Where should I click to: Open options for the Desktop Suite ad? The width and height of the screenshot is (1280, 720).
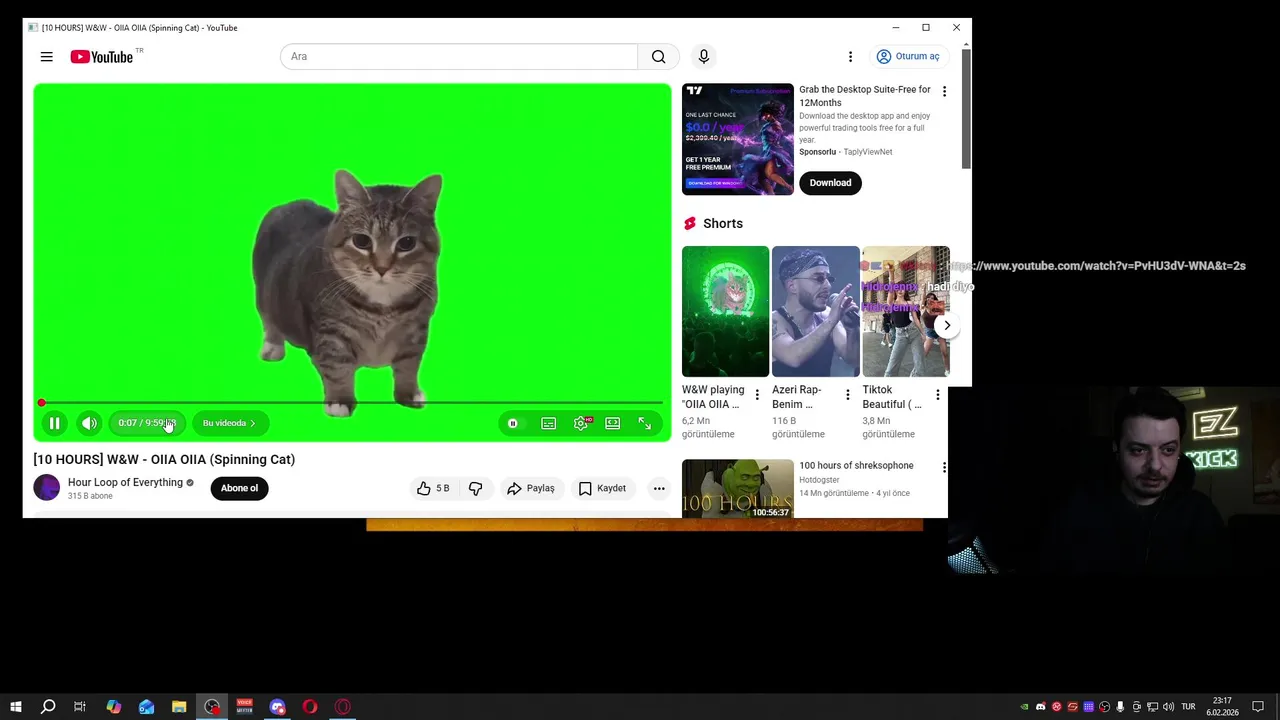944,91
